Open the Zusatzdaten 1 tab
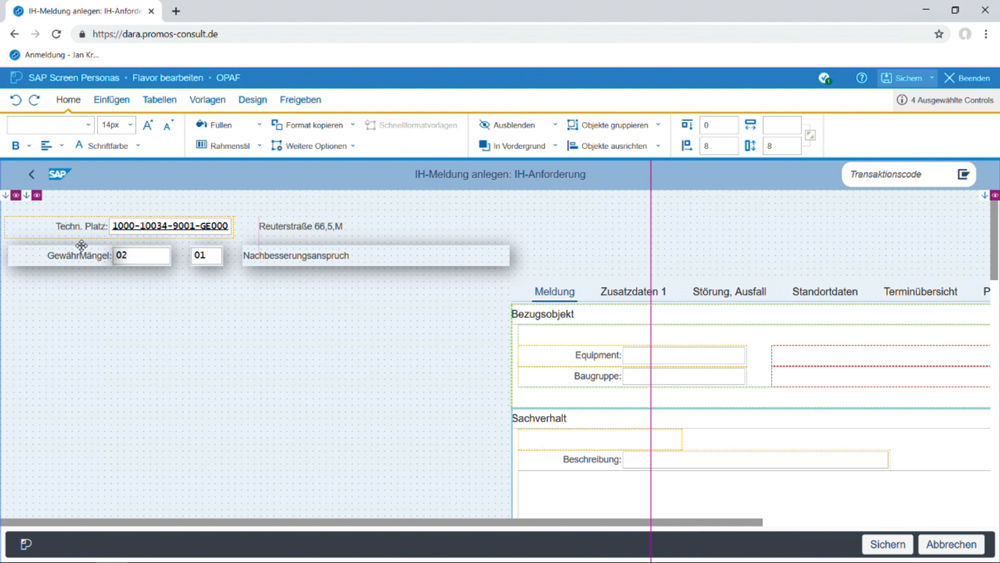The height and width of the screenshot is (563, 1000). coord(632,292)
